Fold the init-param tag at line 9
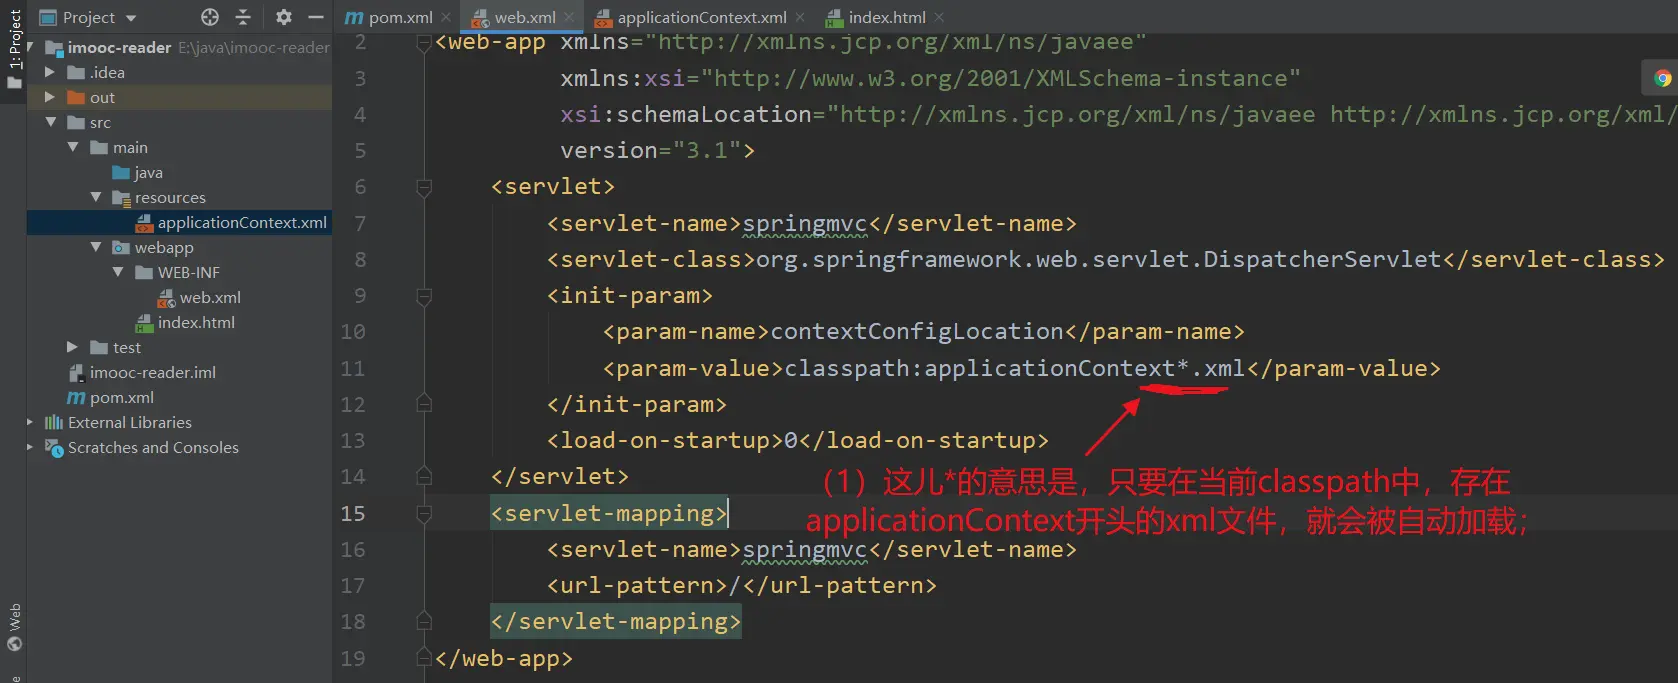The width and height of the screenshot is (1678, 683). point(424,296)
